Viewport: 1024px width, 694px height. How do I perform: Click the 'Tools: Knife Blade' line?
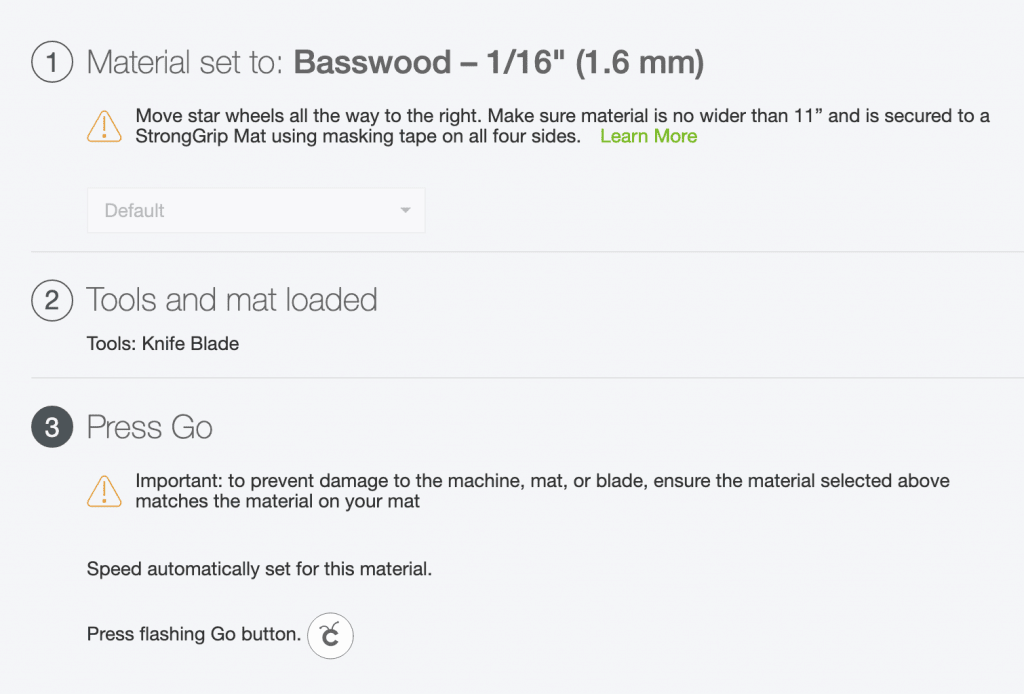(x=163, y=344)
